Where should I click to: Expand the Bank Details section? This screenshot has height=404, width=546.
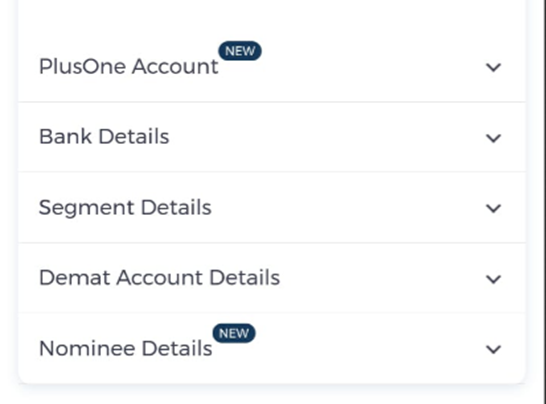coord(272,137)
